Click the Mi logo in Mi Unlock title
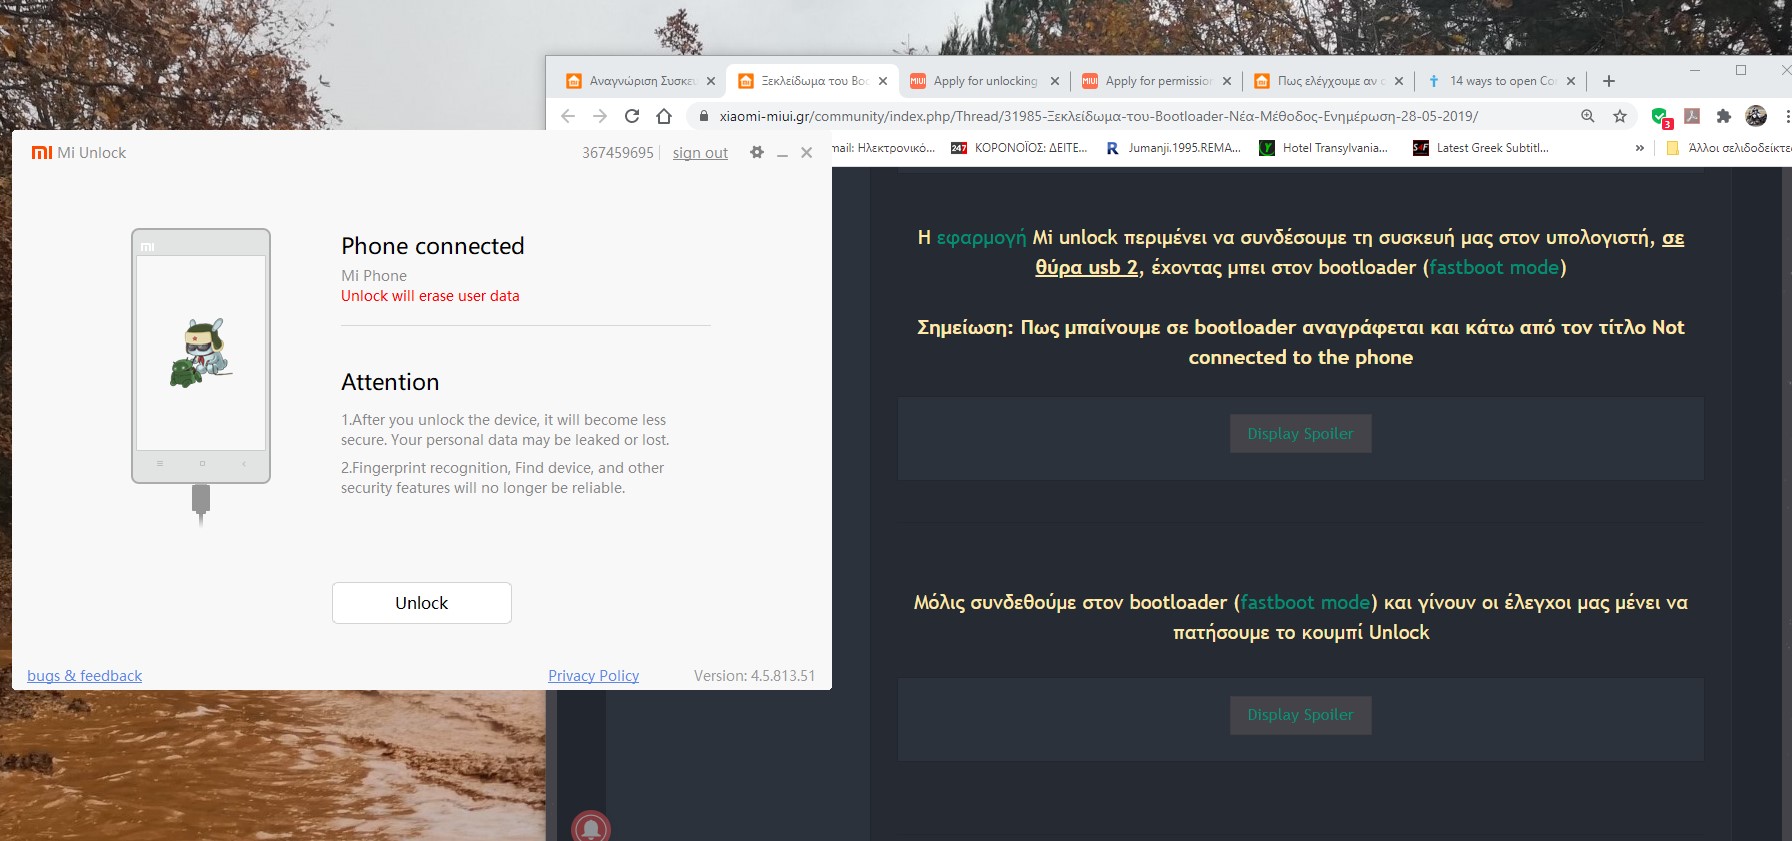The width and height of the screenshot is (1792, 841). pyautogui.click(x=42, y=153)
